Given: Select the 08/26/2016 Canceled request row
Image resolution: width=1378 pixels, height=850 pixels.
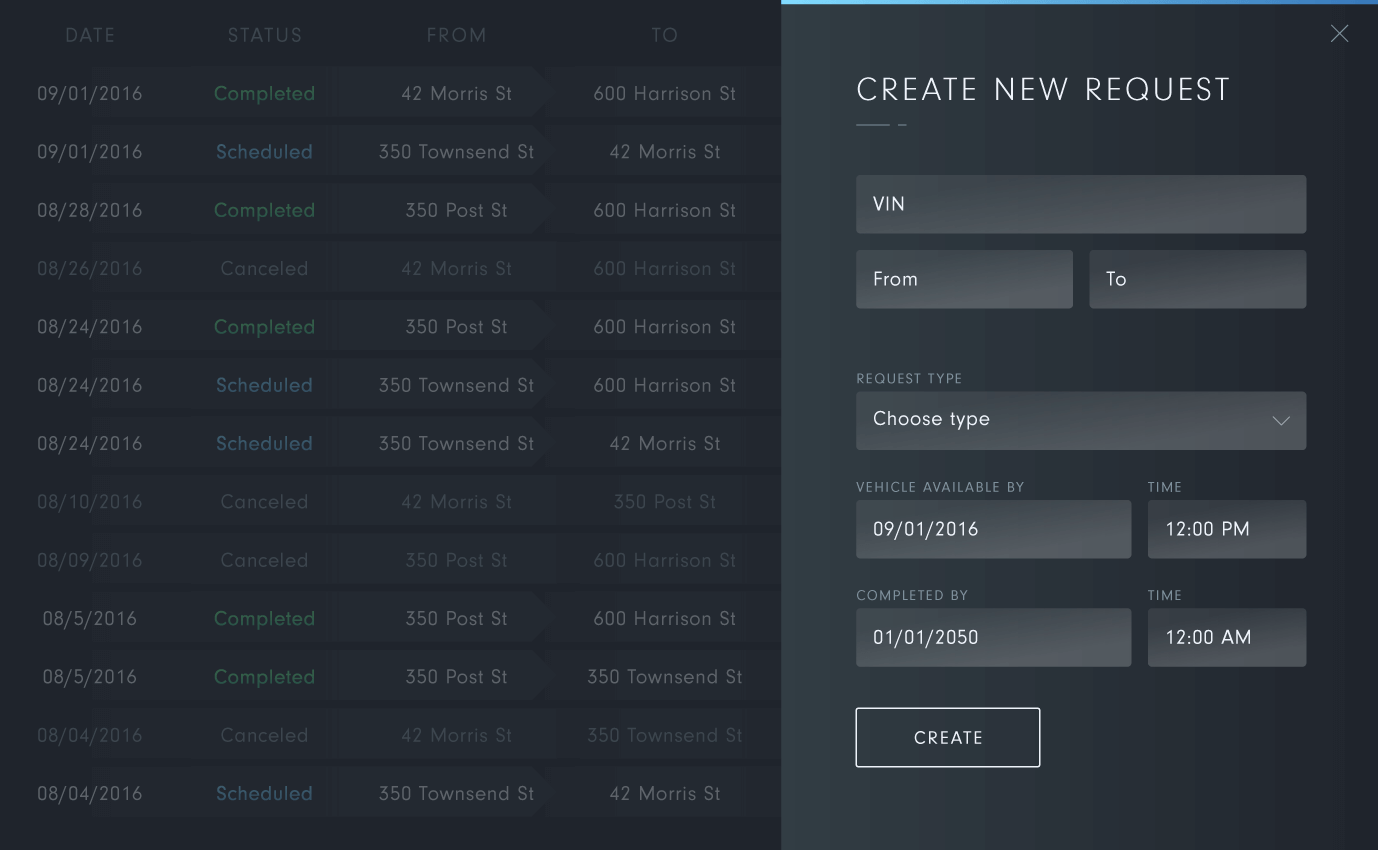Looking at the screenshot, I should coord(390,268).
